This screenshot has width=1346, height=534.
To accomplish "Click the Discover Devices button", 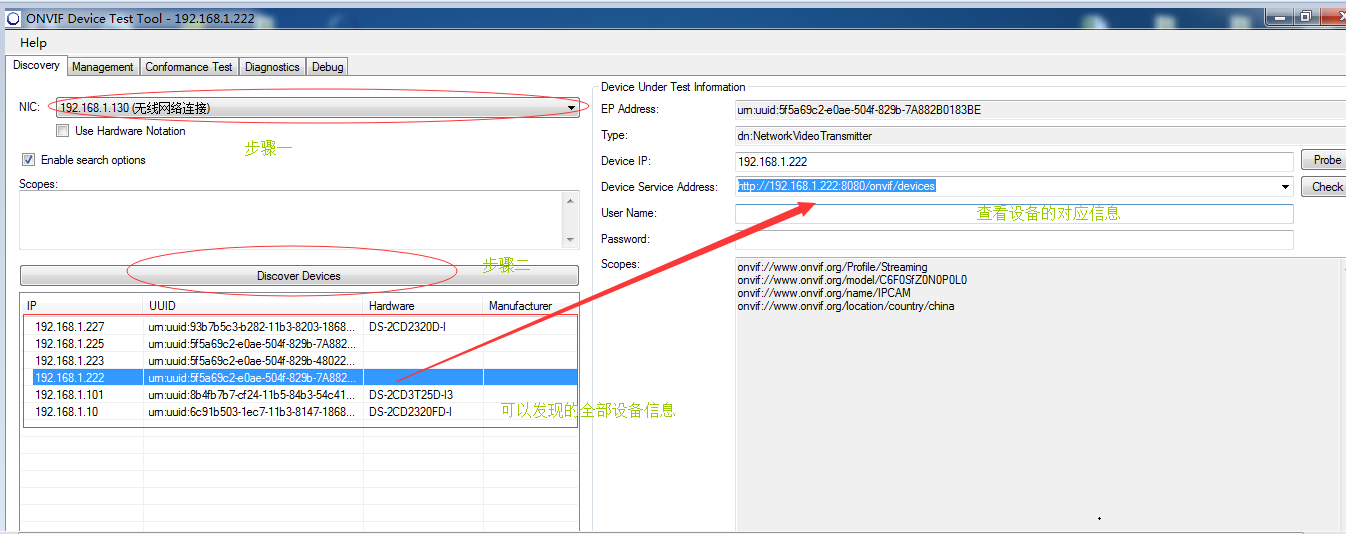I will [299, 276].
